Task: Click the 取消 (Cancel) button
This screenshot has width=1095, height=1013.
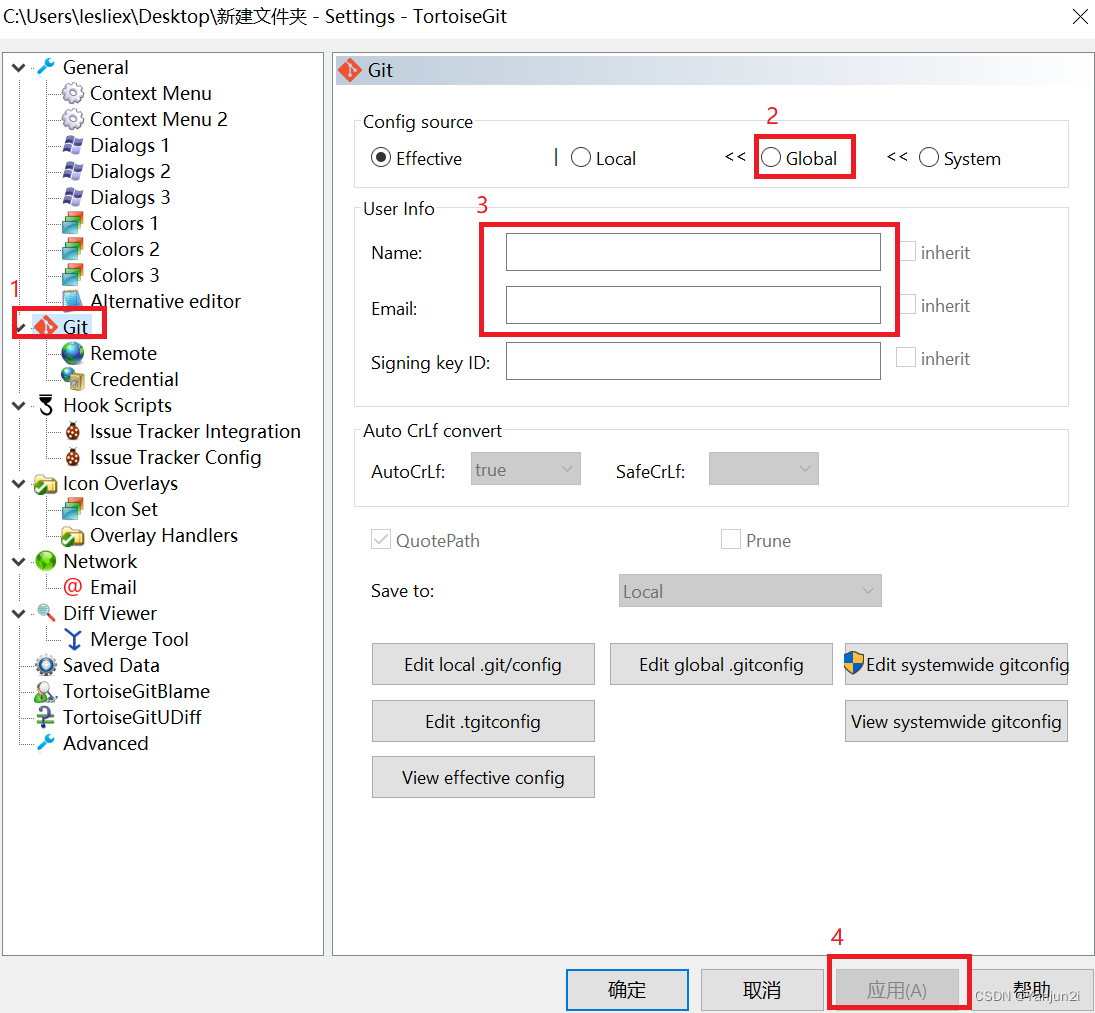Action: coord(762,989)
